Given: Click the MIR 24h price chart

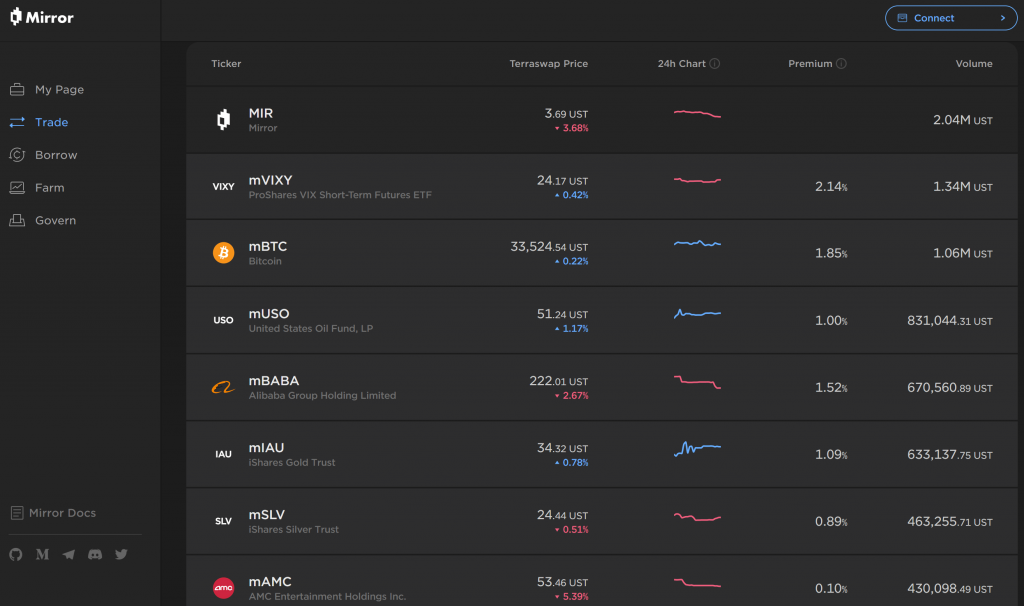Looking at the screenshot, I should click(x=697, y=114).
